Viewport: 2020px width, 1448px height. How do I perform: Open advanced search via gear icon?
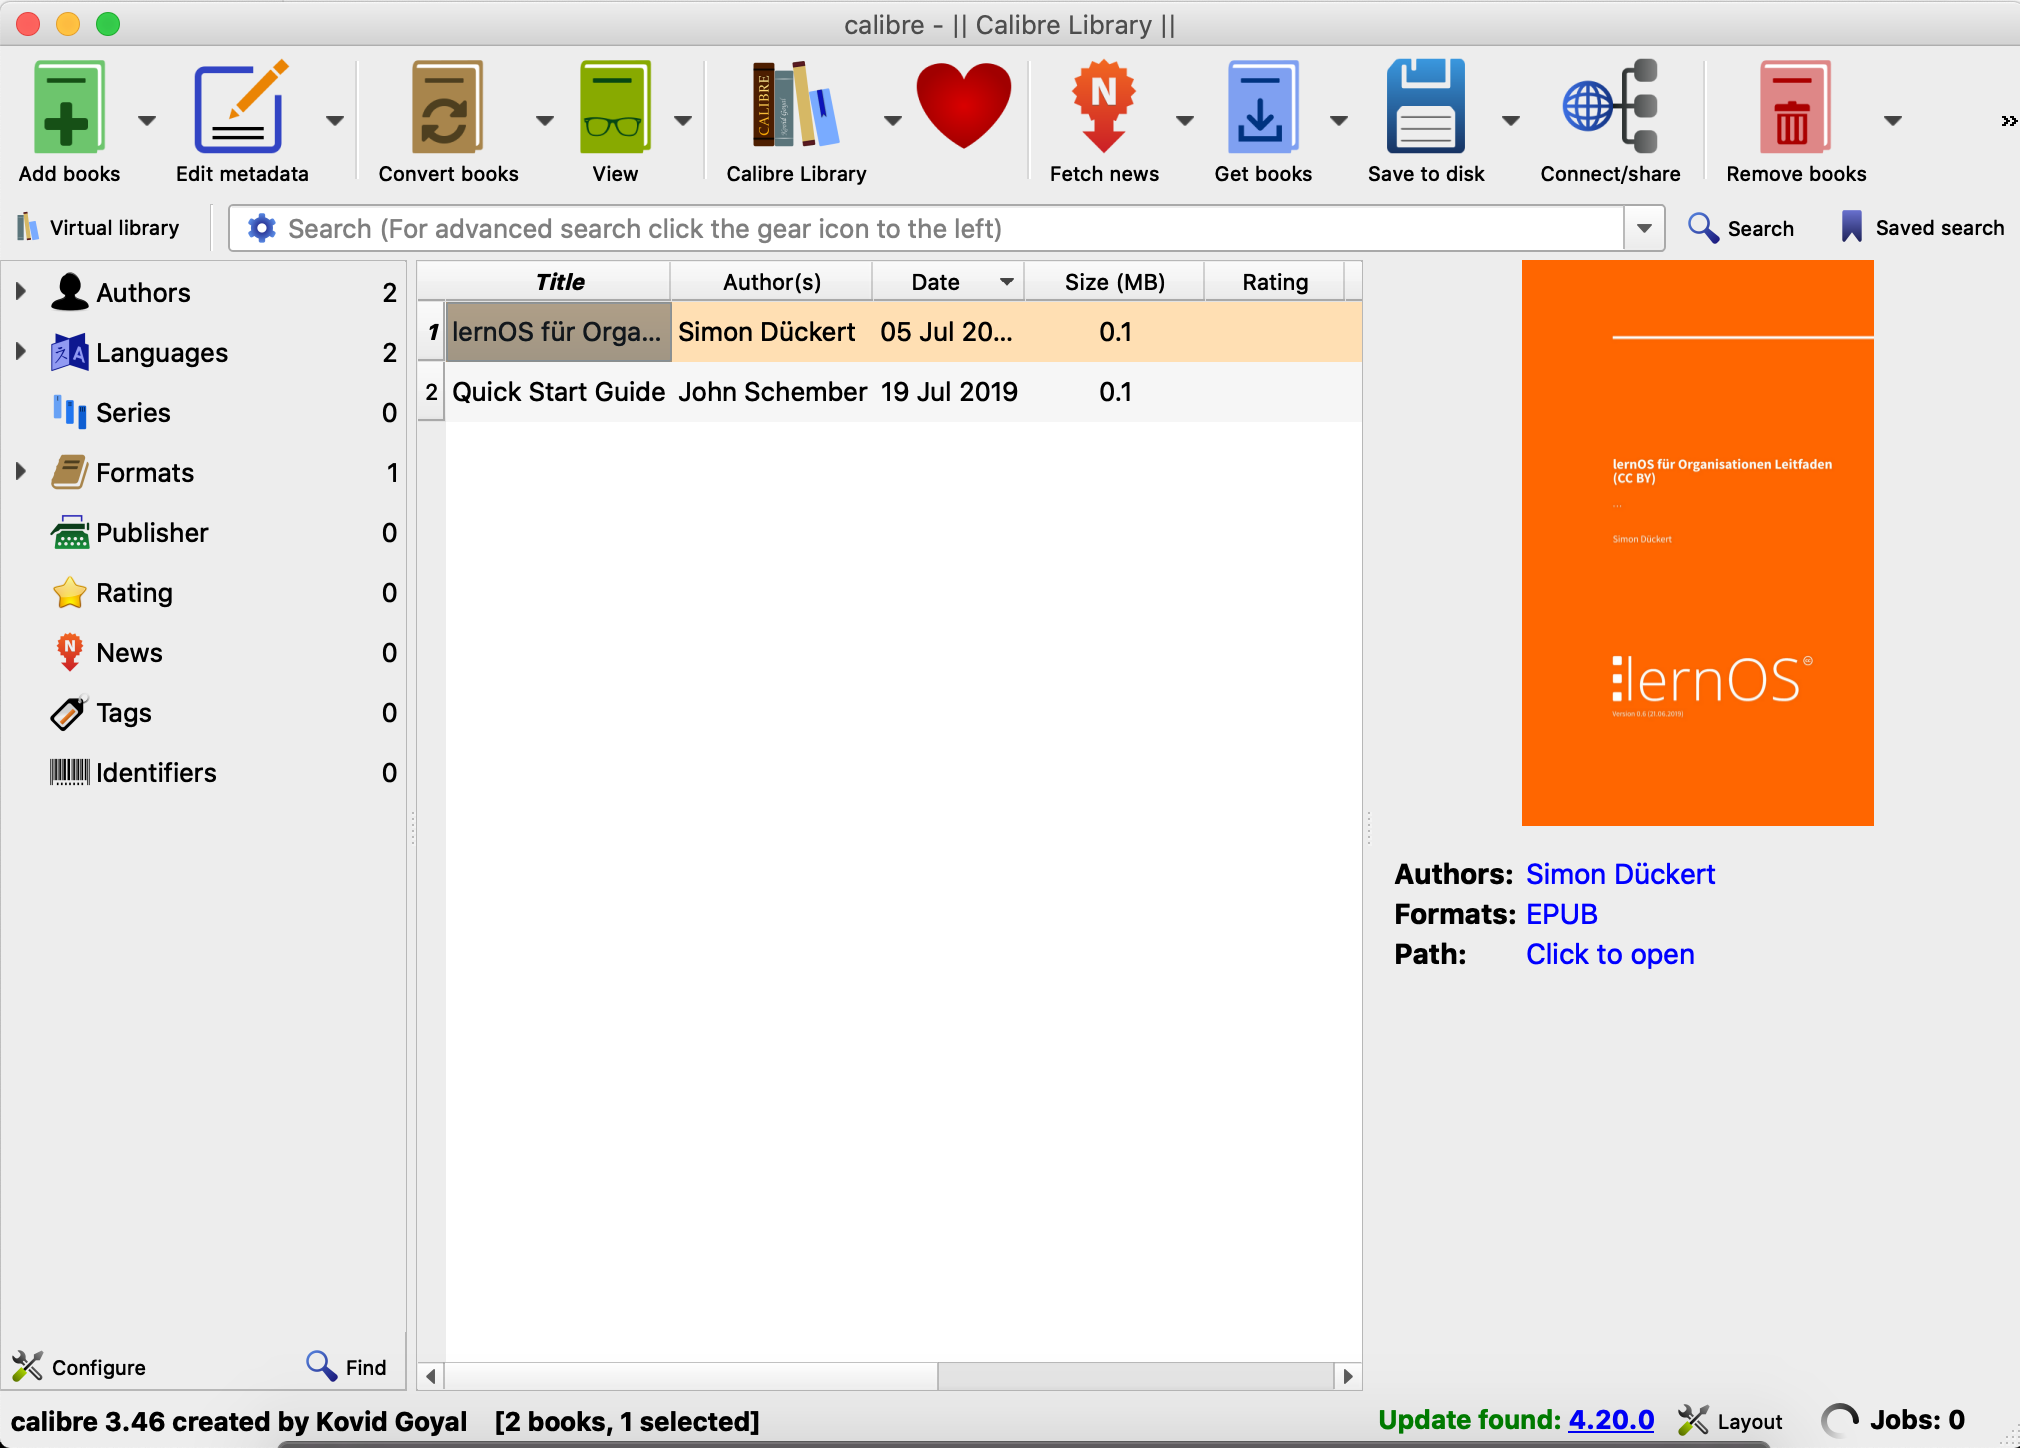tap(261, 228)
